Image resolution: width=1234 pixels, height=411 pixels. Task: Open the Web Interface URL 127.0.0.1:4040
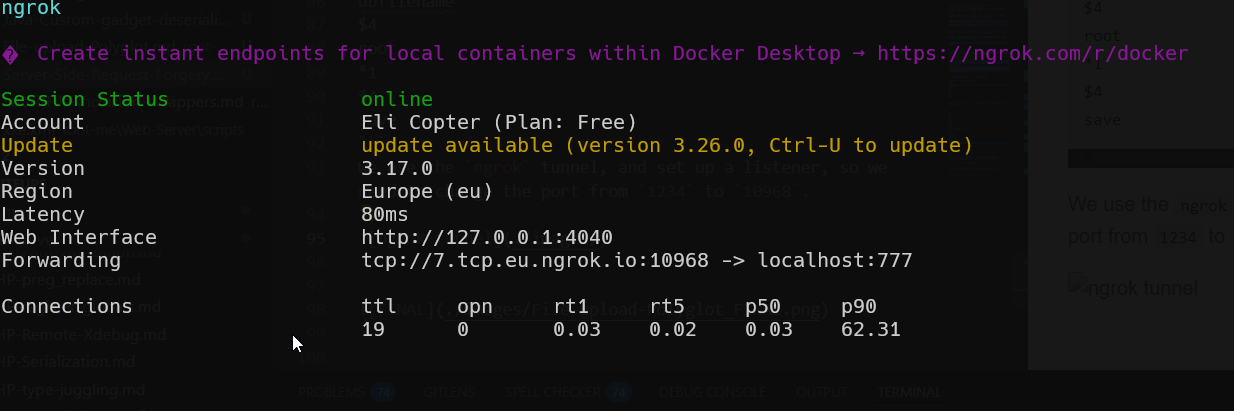[x=486, y=237]
